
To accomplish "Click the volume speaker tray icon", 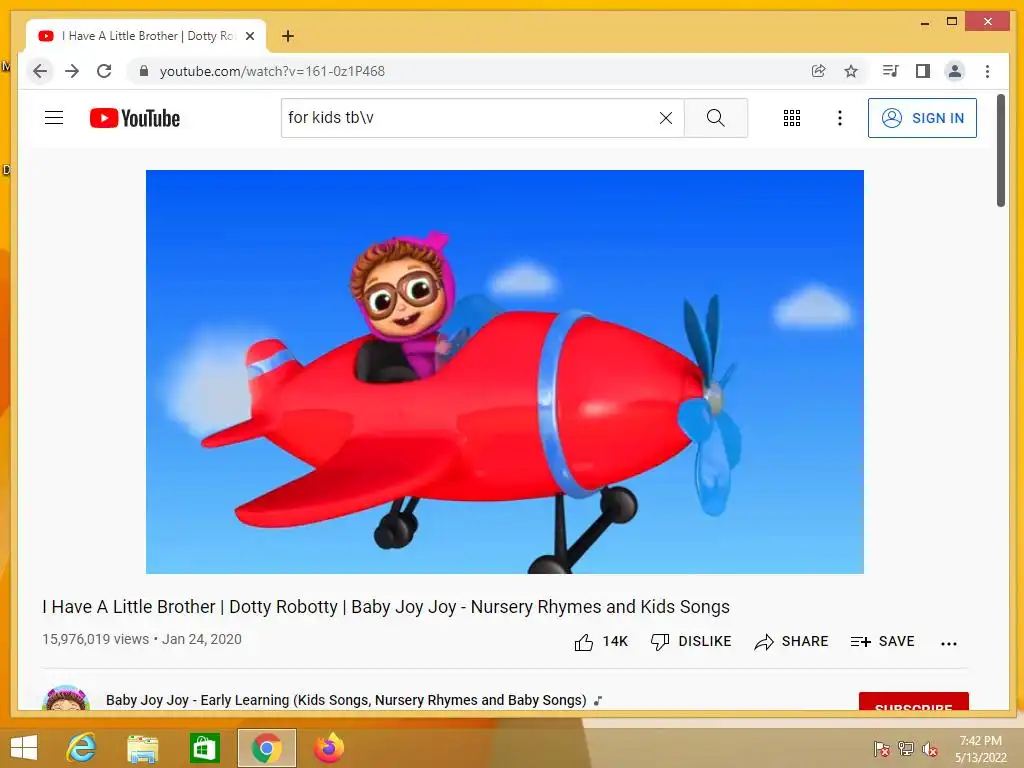I will tap(930, 748).
